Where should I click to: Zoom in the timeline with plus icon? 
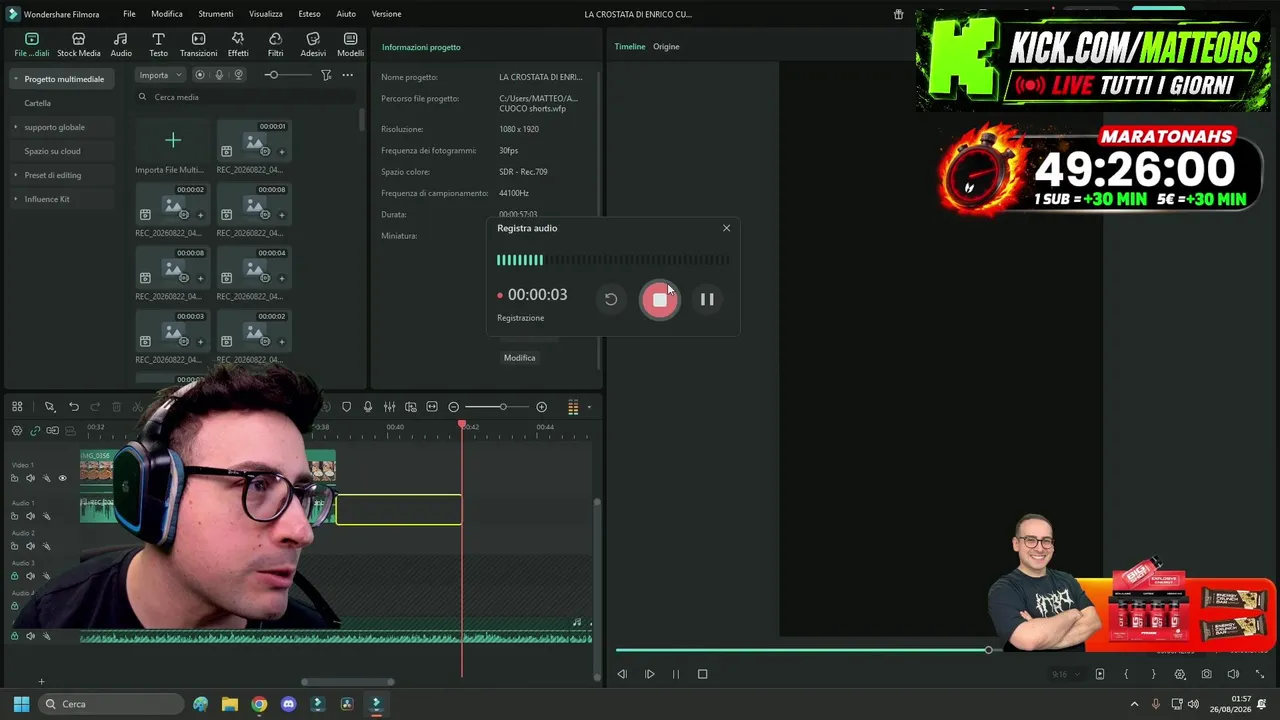click(x=542, y=407)
